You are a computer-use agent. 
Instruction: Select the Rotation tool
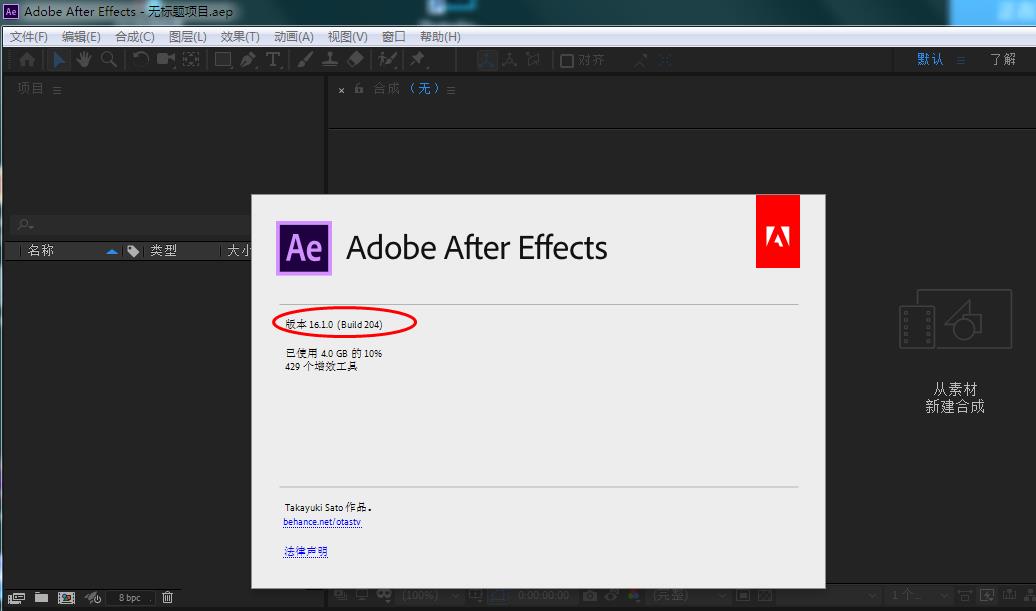[140, 60]
